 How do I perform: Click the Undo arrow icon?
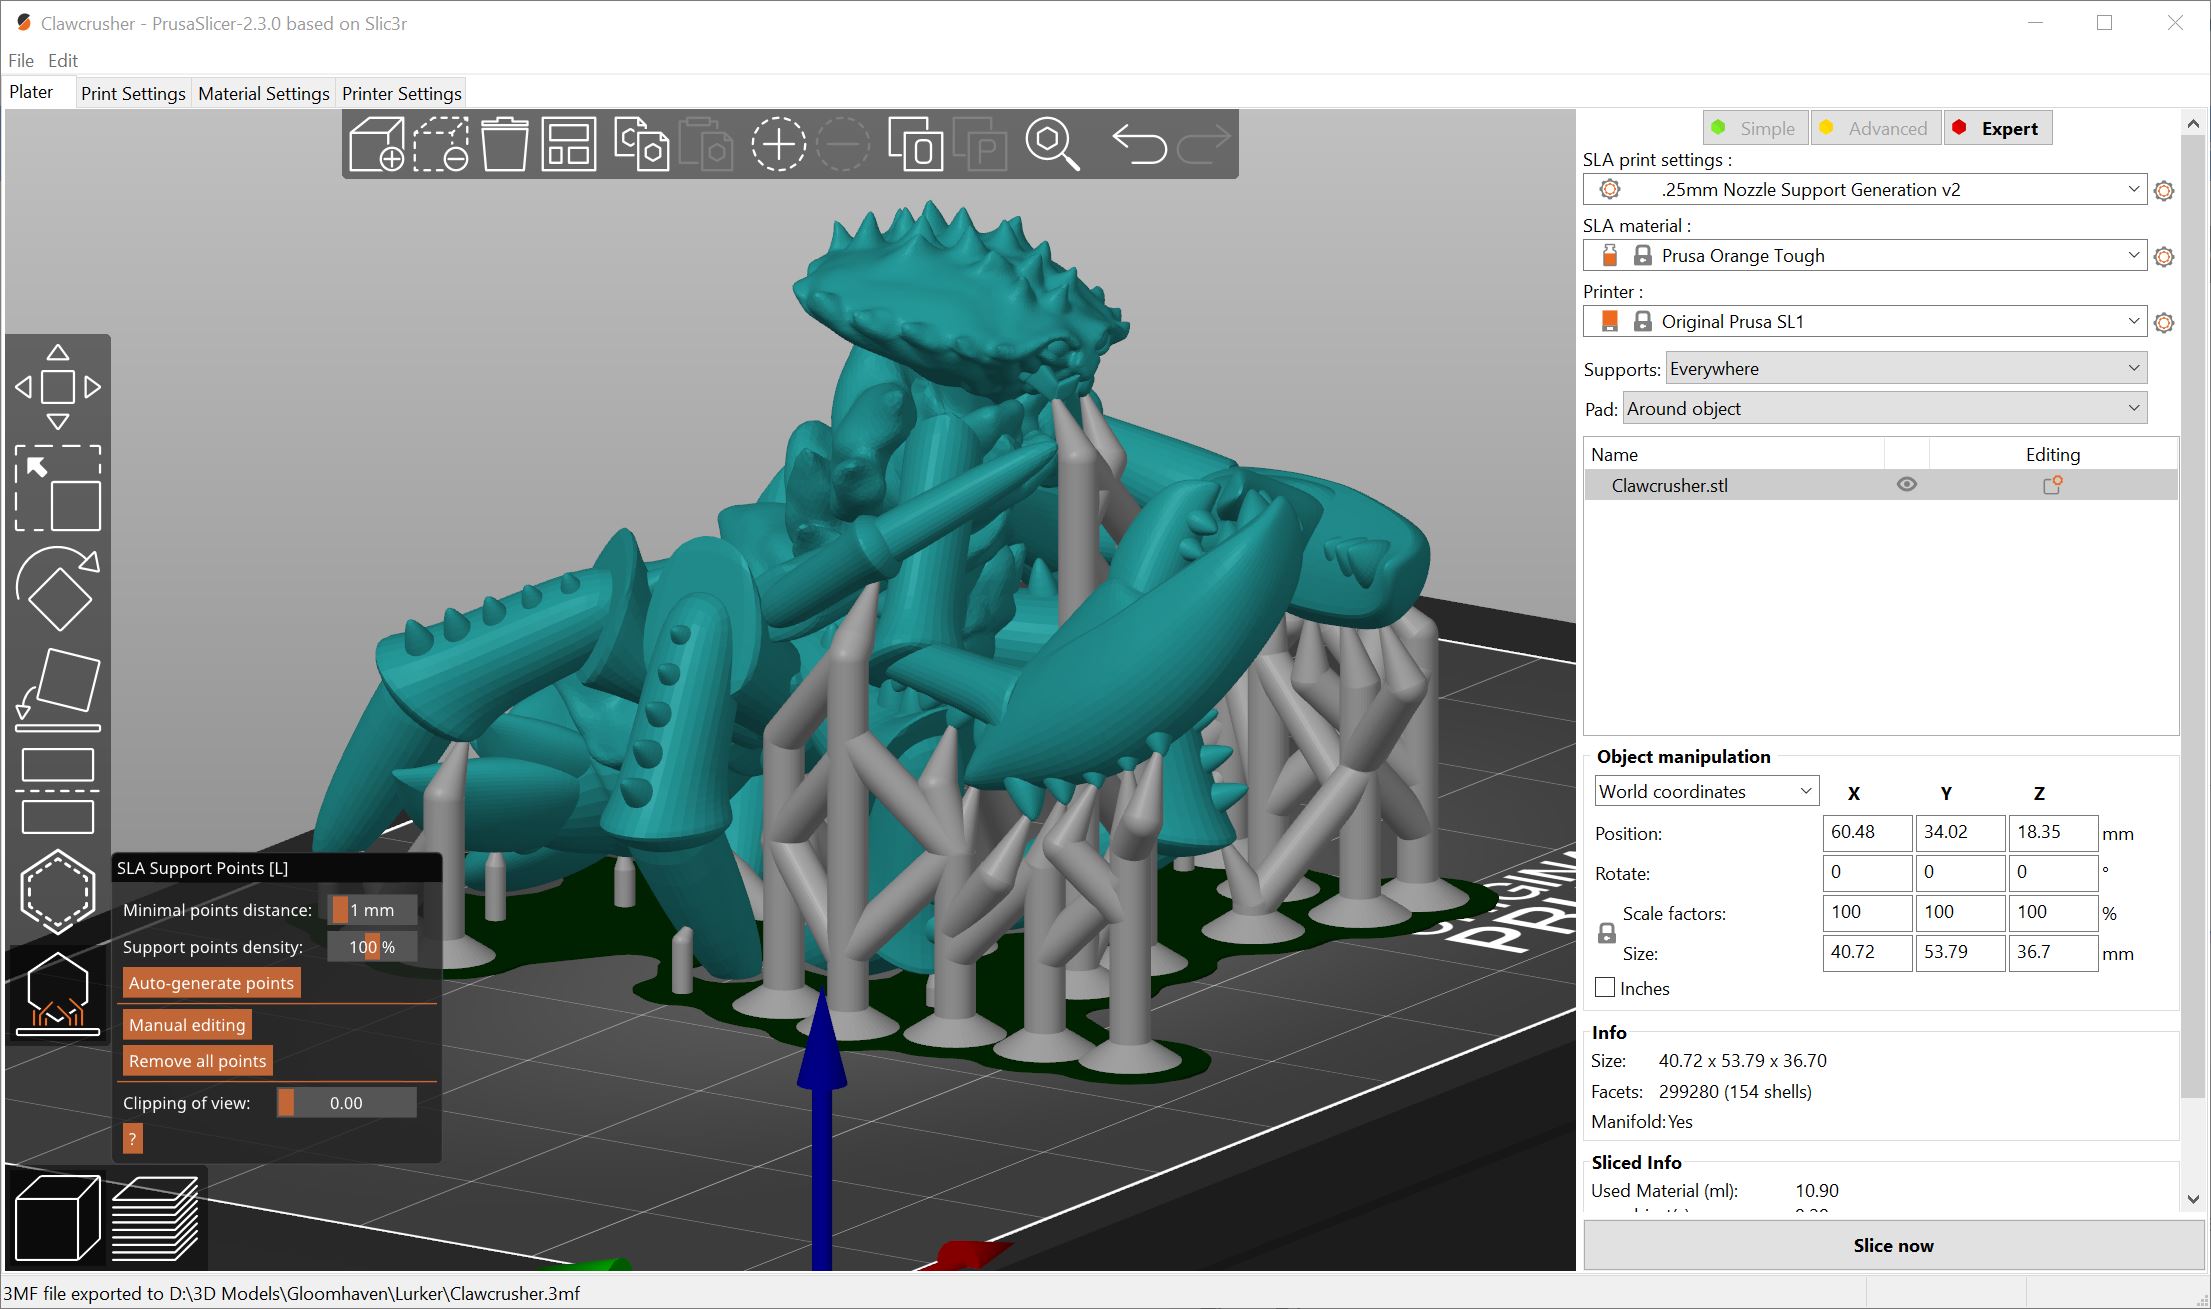(x=1139, y=144)
